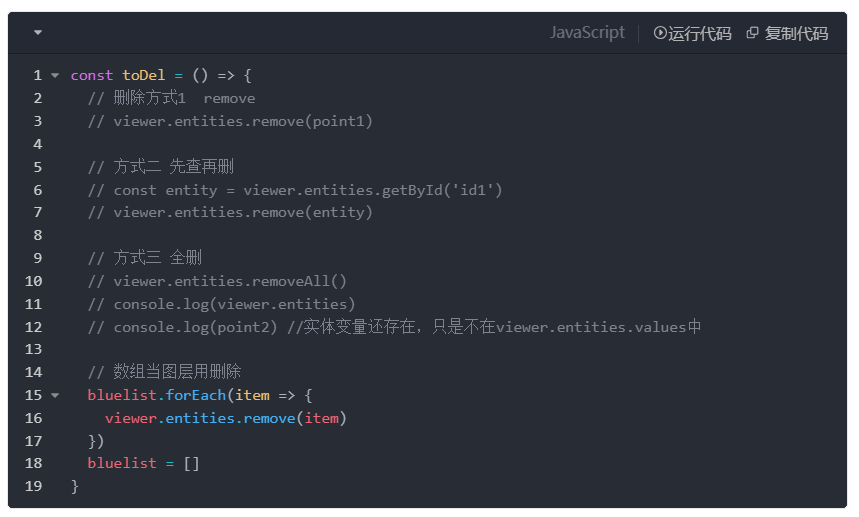Place cursor on viewer.entities.removeAll() comment
The width and height of the screenshot is (859, 517).
click(x=217, y=281)
